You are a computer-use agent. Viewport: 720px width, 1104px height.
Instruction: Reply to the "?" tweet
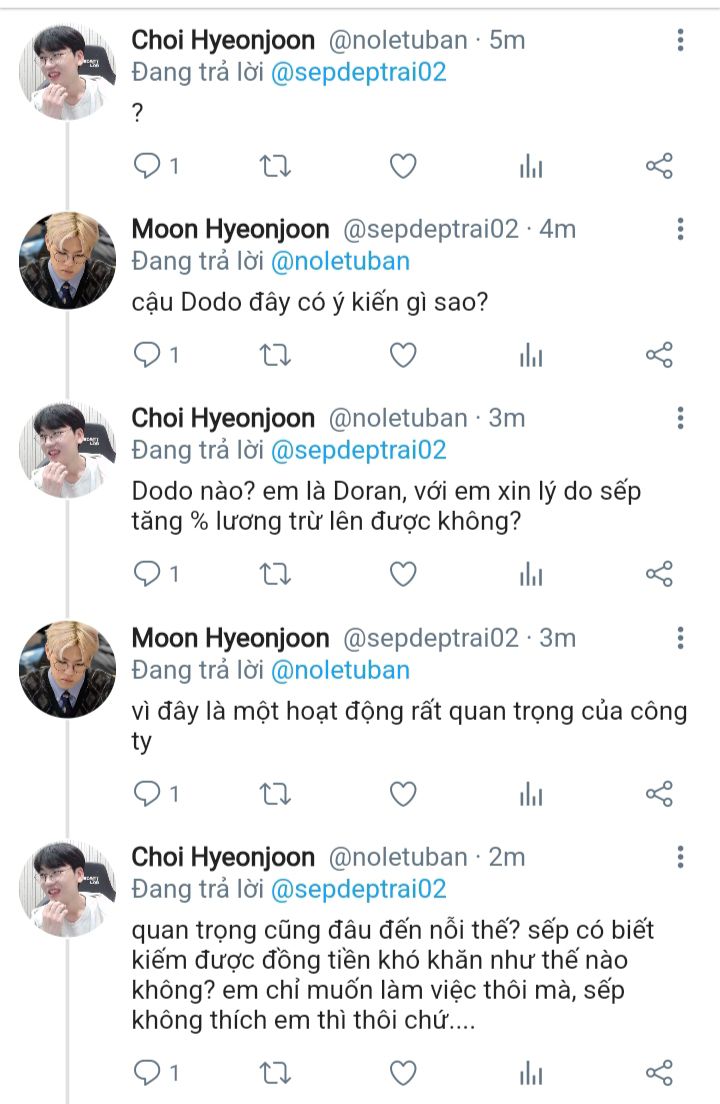pyautogui.click(x=148, y=166)
